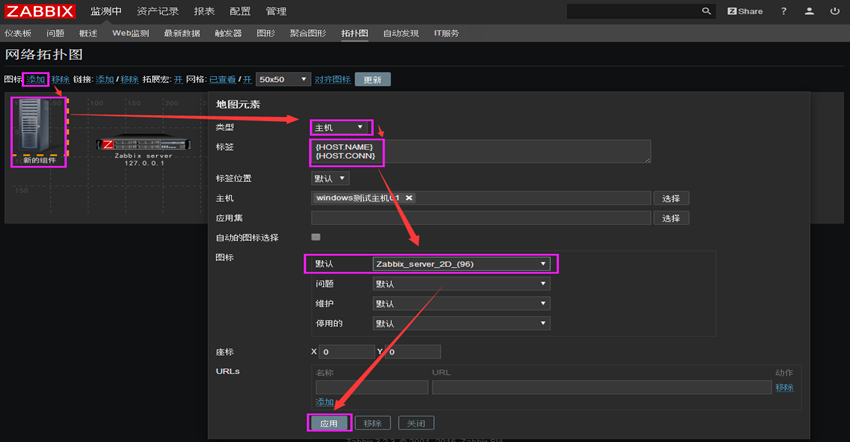The image size is (850, 442).
Task: Toggle 自动的图标选择 checkbox
Action: pos(316,237)
